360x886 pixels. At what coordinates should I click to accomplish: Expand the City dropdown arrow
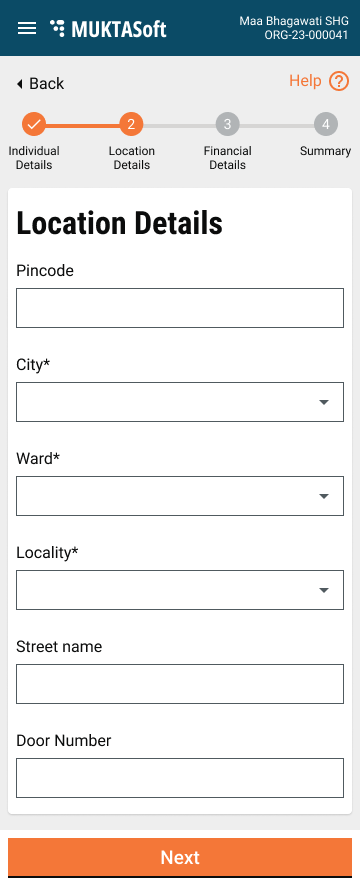324,402
